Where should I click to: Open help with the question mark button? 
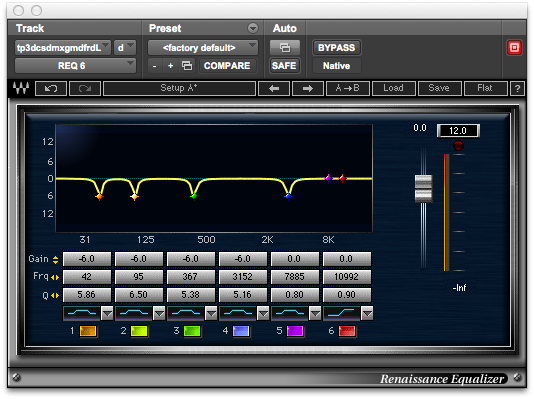pos(517,89)
